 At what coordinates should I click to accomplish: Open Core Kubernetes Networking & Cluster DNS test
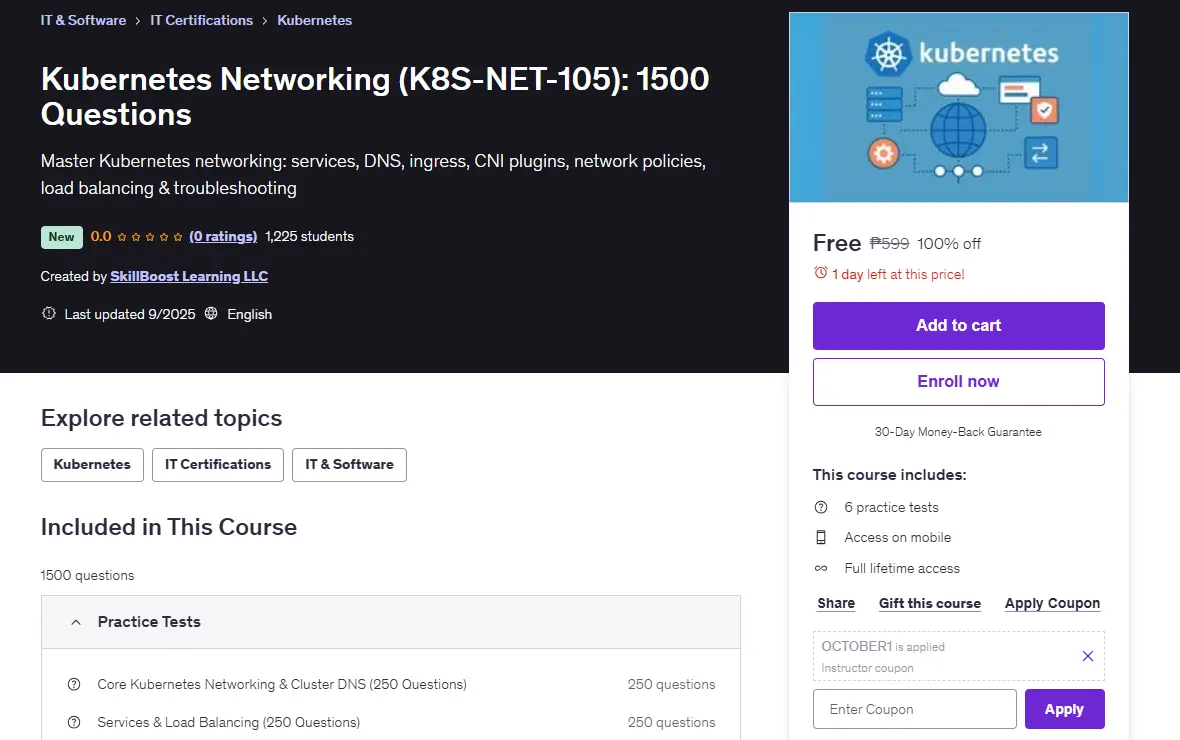(281, 684)
